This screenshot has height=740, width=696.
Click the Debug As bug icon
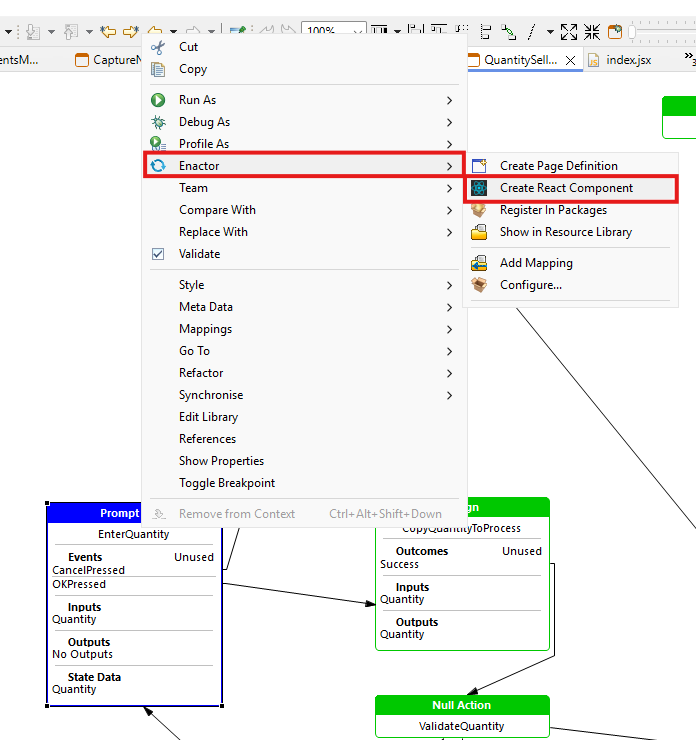pyautogui.click(x=157, y=122)
